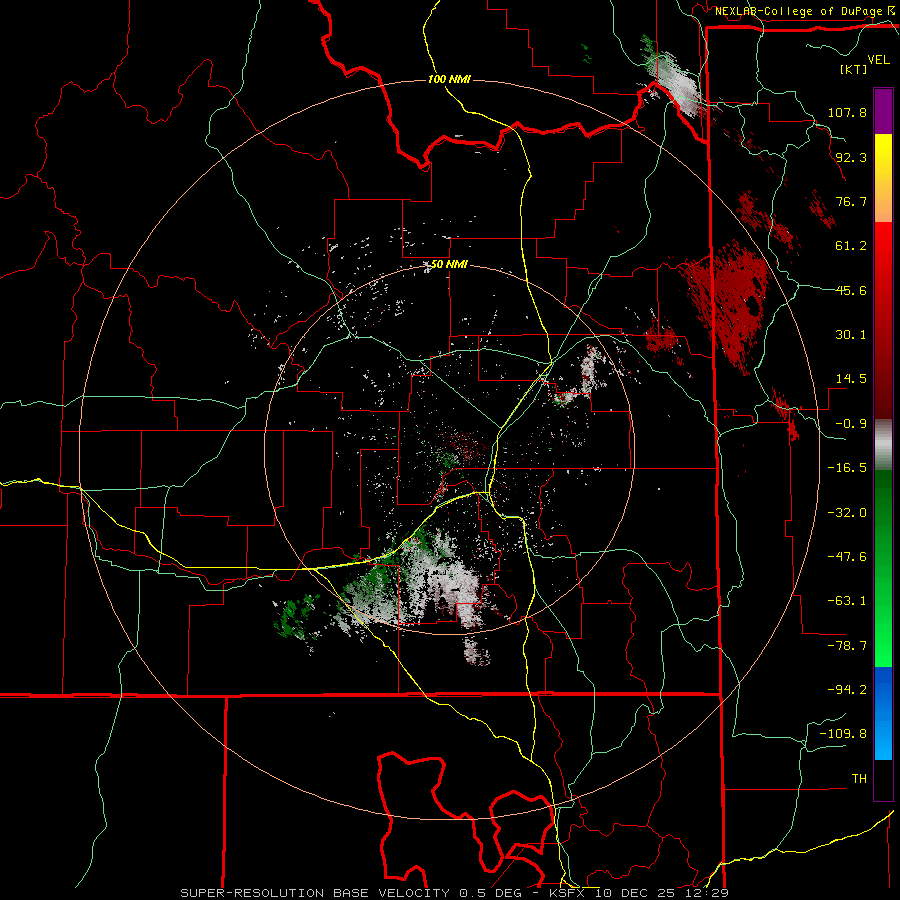Image resolution: width=900 pixels, height=900 pixels.
Task: Click the -0.9 value on the velocity scale
Action: click(851, 424)
